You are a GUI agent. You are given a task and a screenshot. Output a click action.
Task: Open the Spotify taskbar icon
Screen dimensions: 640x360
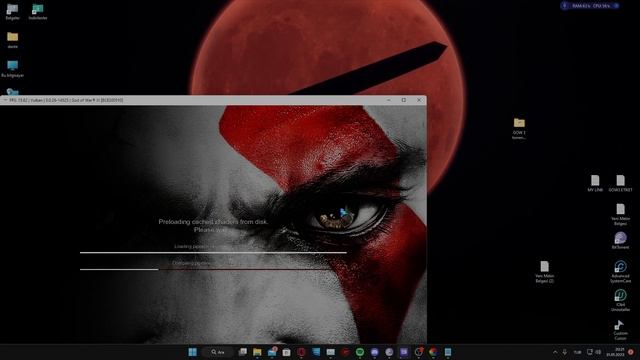point(360,352)
